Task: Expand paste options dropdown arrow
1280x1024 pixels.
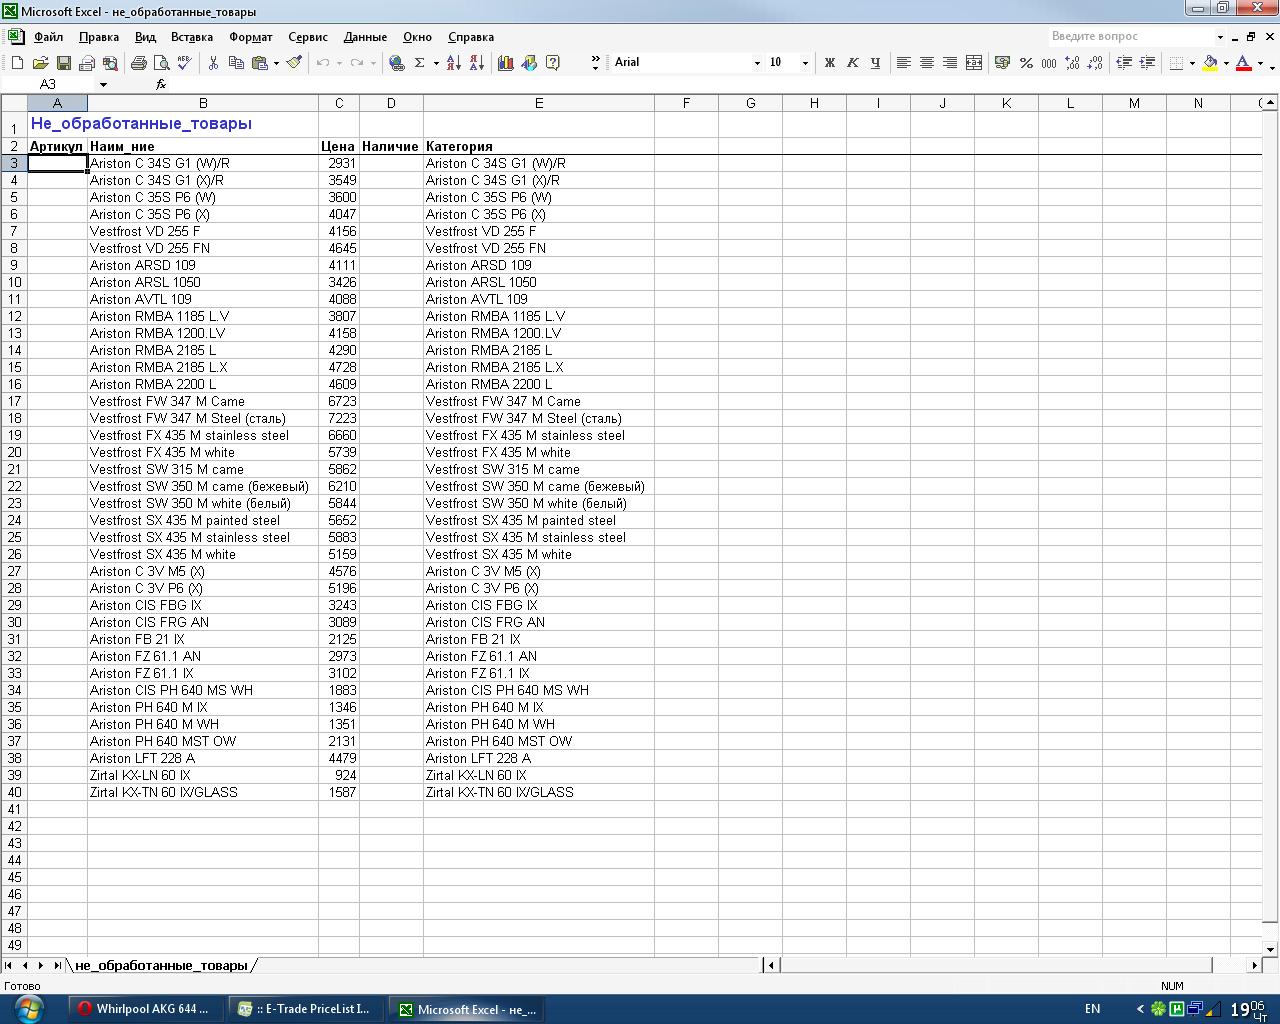Action: (x=276, y=63)
